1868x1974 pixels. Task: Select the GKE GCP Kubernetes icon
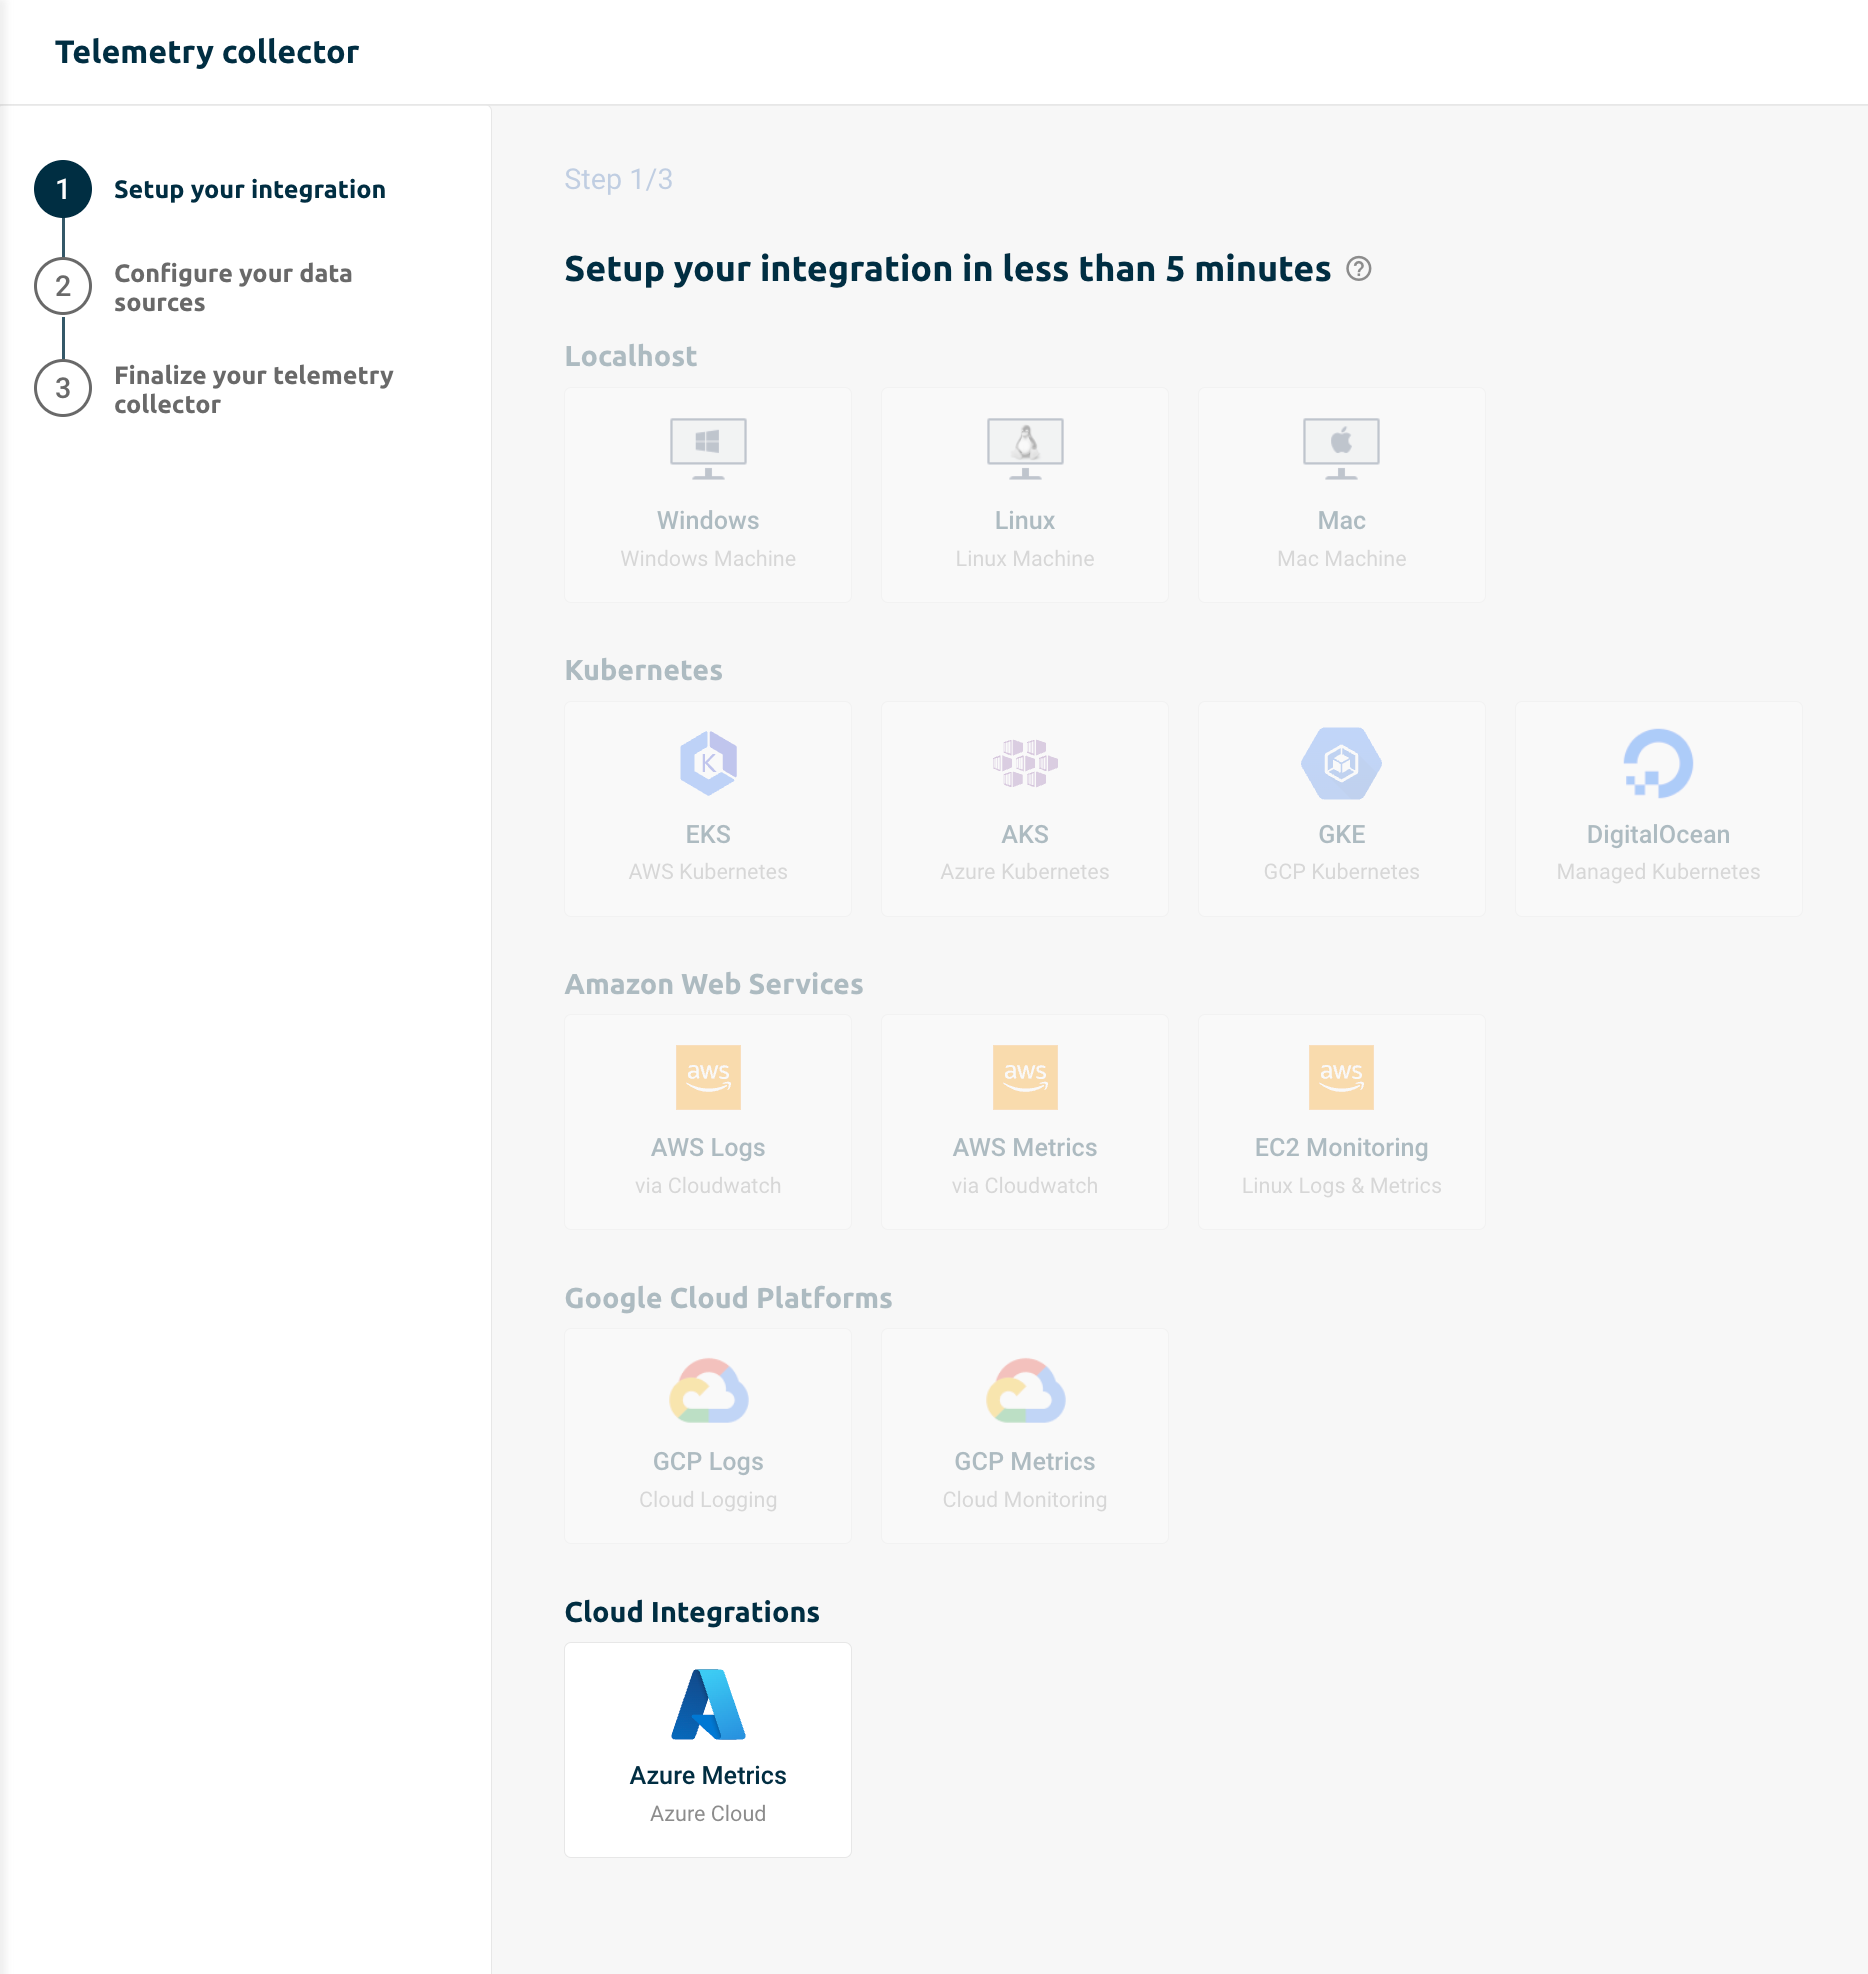(1341, 763)
